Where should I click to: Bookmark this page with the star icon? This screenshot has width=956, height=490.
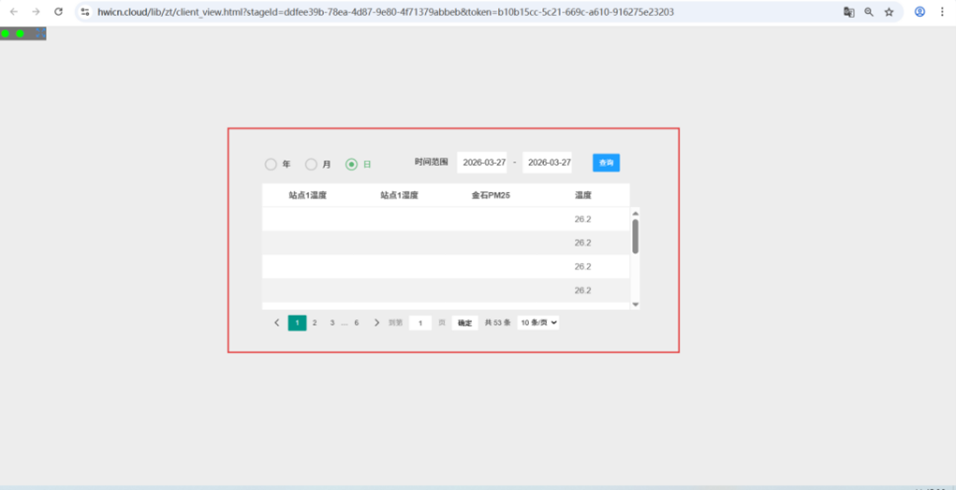(888, 12)
